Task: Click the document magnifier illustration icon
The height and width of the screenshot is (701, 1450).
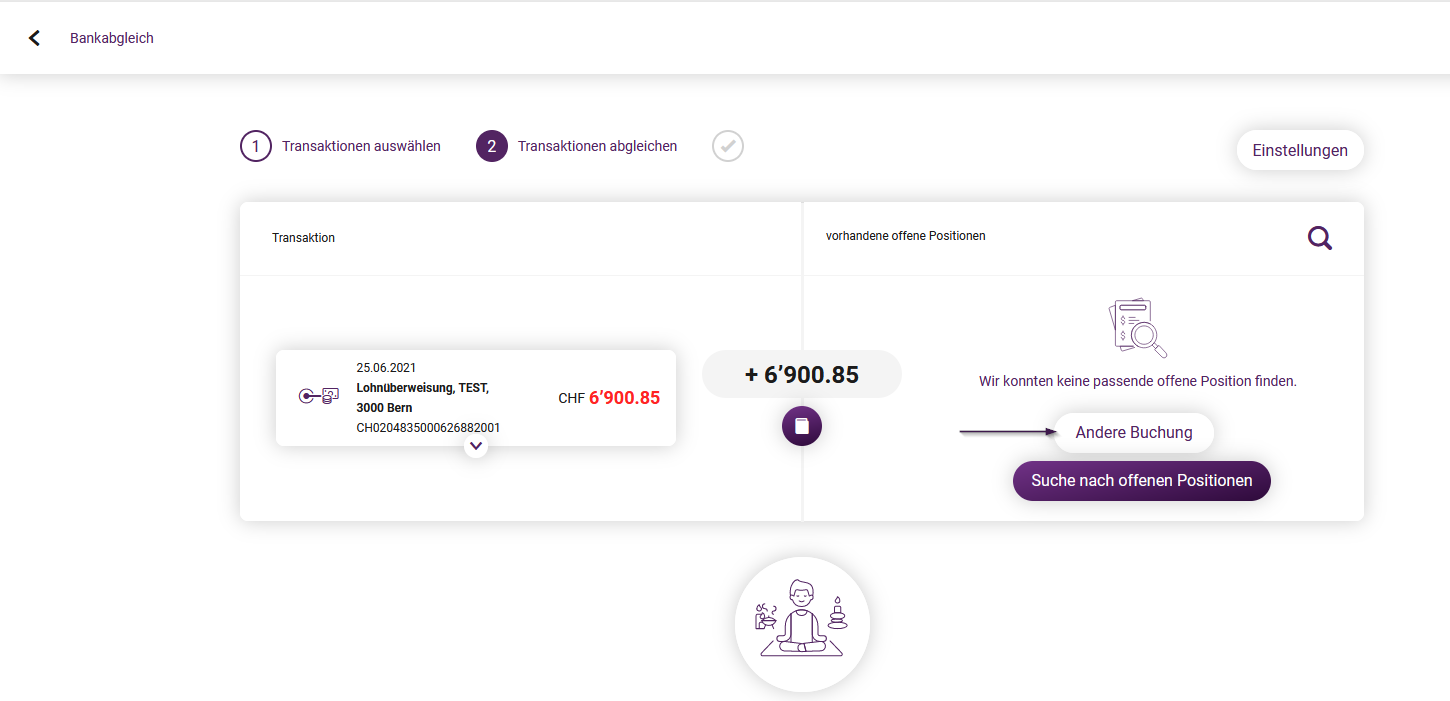Action: click(1138, 328)
